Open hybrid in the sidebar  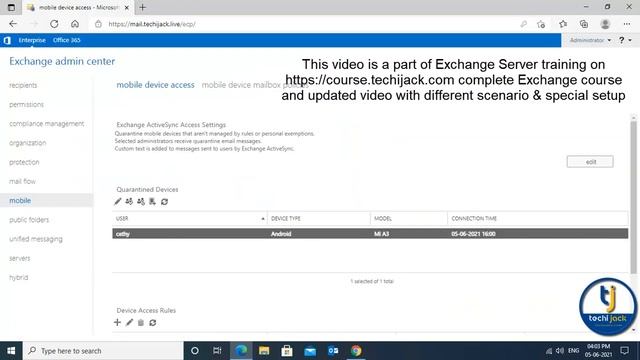[19, 277]
